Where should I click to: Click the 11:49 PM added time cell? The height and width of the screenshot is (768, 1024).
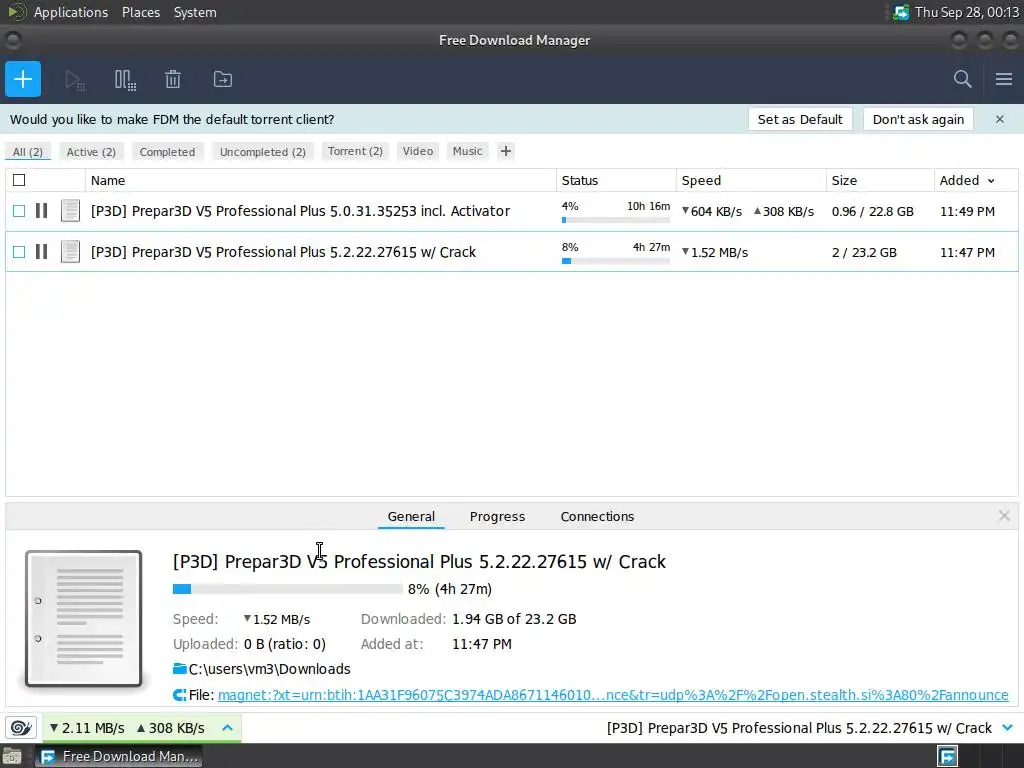click(x=967, y=212)
